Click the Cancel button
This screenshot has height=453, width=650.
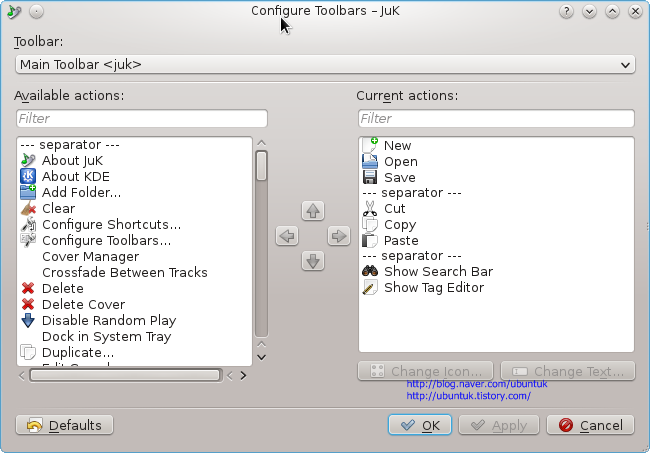tap(590, 425)
